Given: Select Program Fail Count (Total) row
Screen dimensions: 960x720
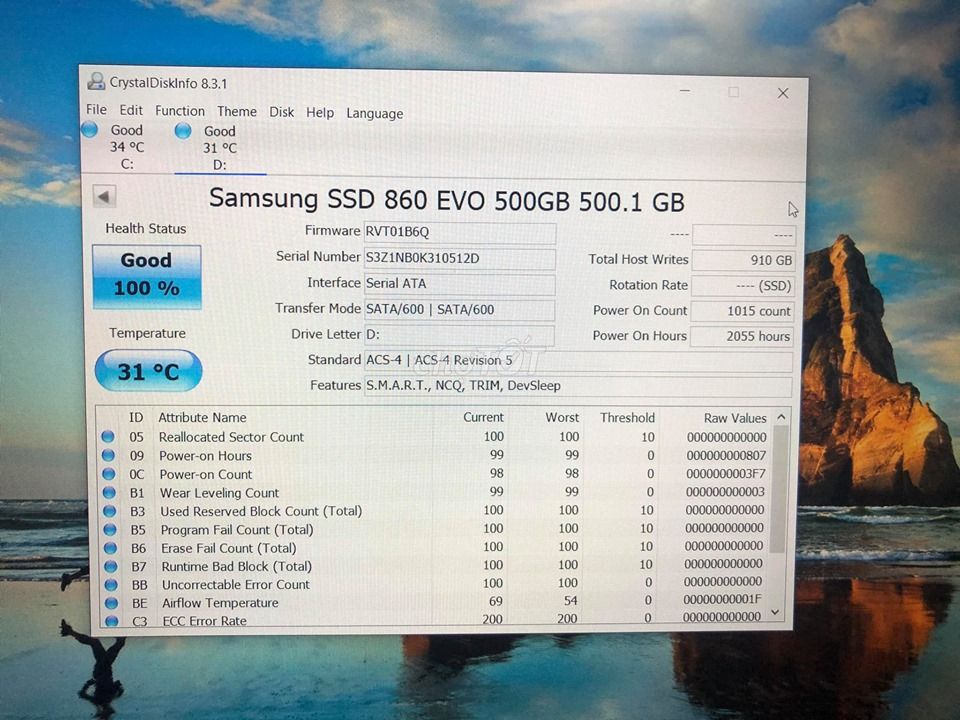Looking at the screenshot, I should pyautogui.click(x=435, y=529).
